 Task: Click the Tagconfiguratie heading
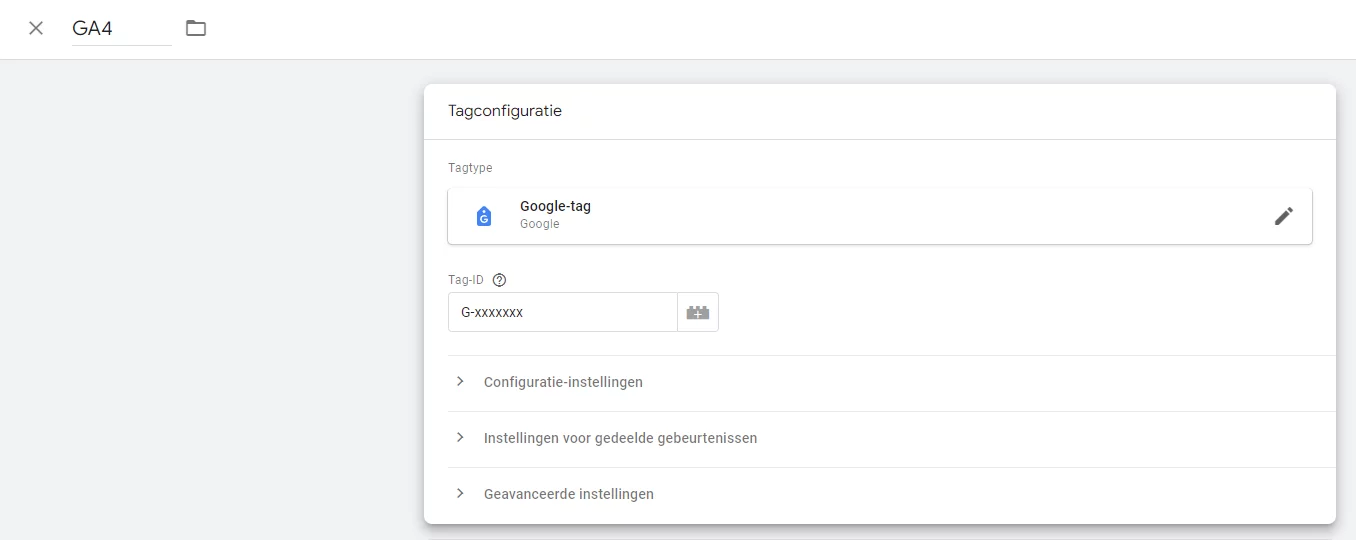505,111
